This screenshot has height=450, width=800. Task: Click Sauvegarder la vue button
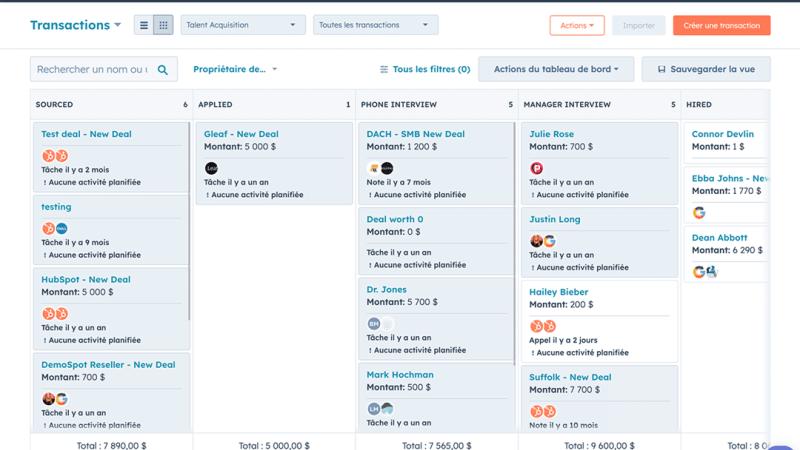(x=706, y=69)
